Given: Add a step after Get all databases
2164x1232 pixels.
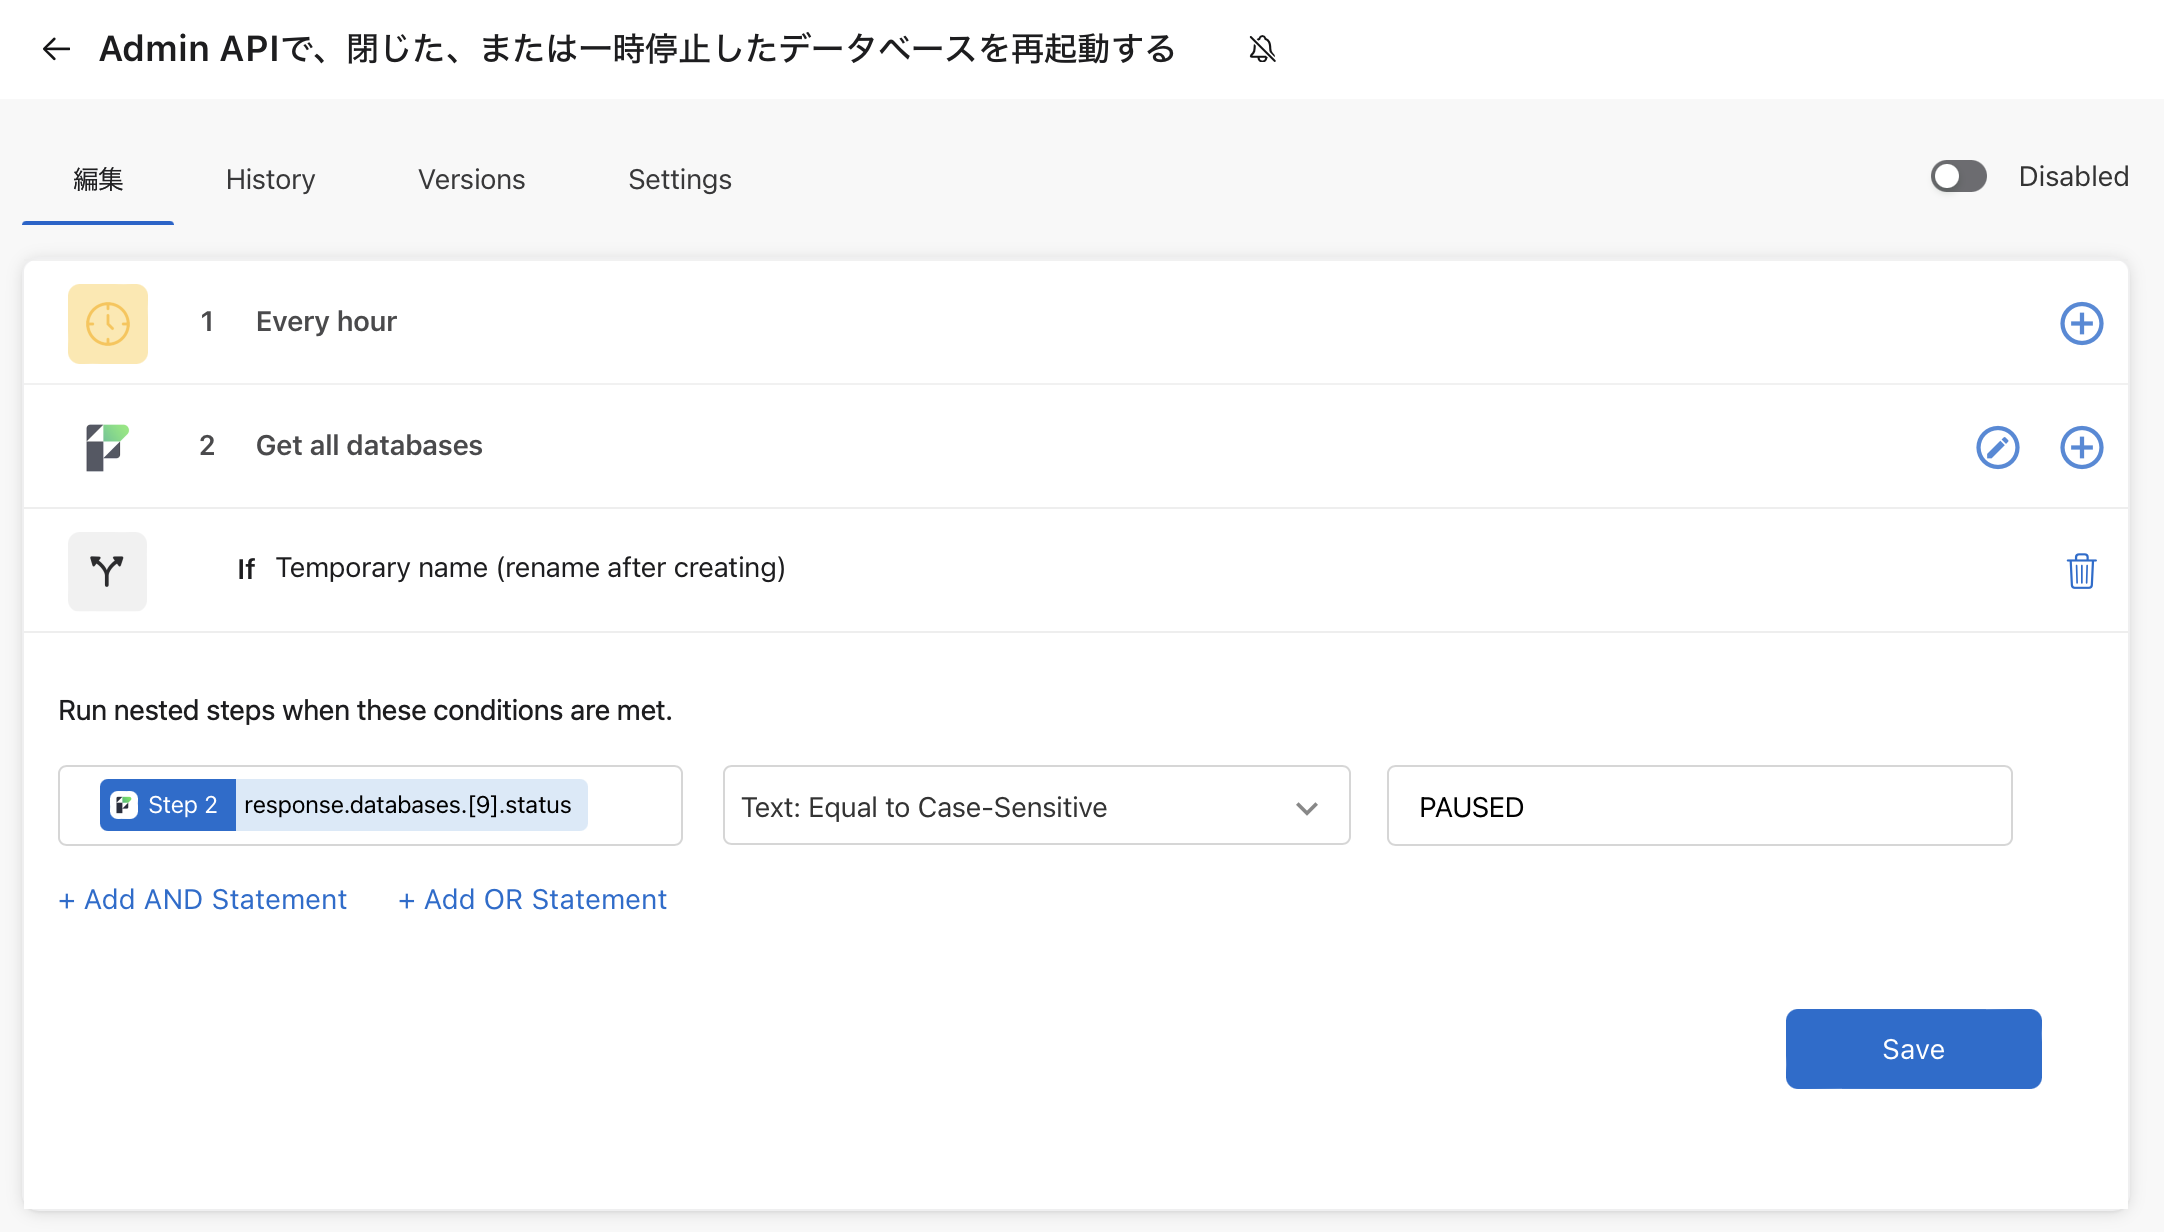Looking at the screenshot, I should tap(2081, 447).
